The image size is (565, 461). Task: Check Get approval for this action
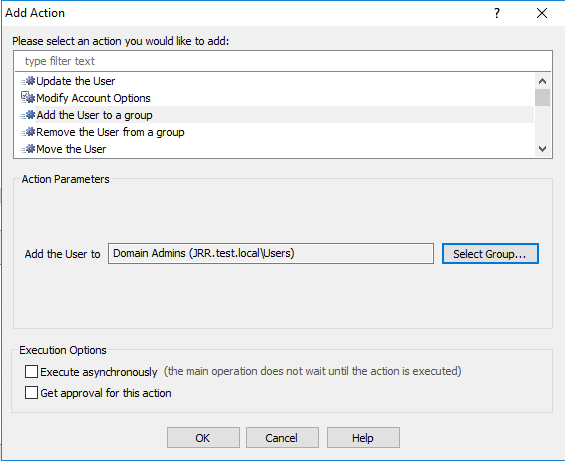coord(31,393)
